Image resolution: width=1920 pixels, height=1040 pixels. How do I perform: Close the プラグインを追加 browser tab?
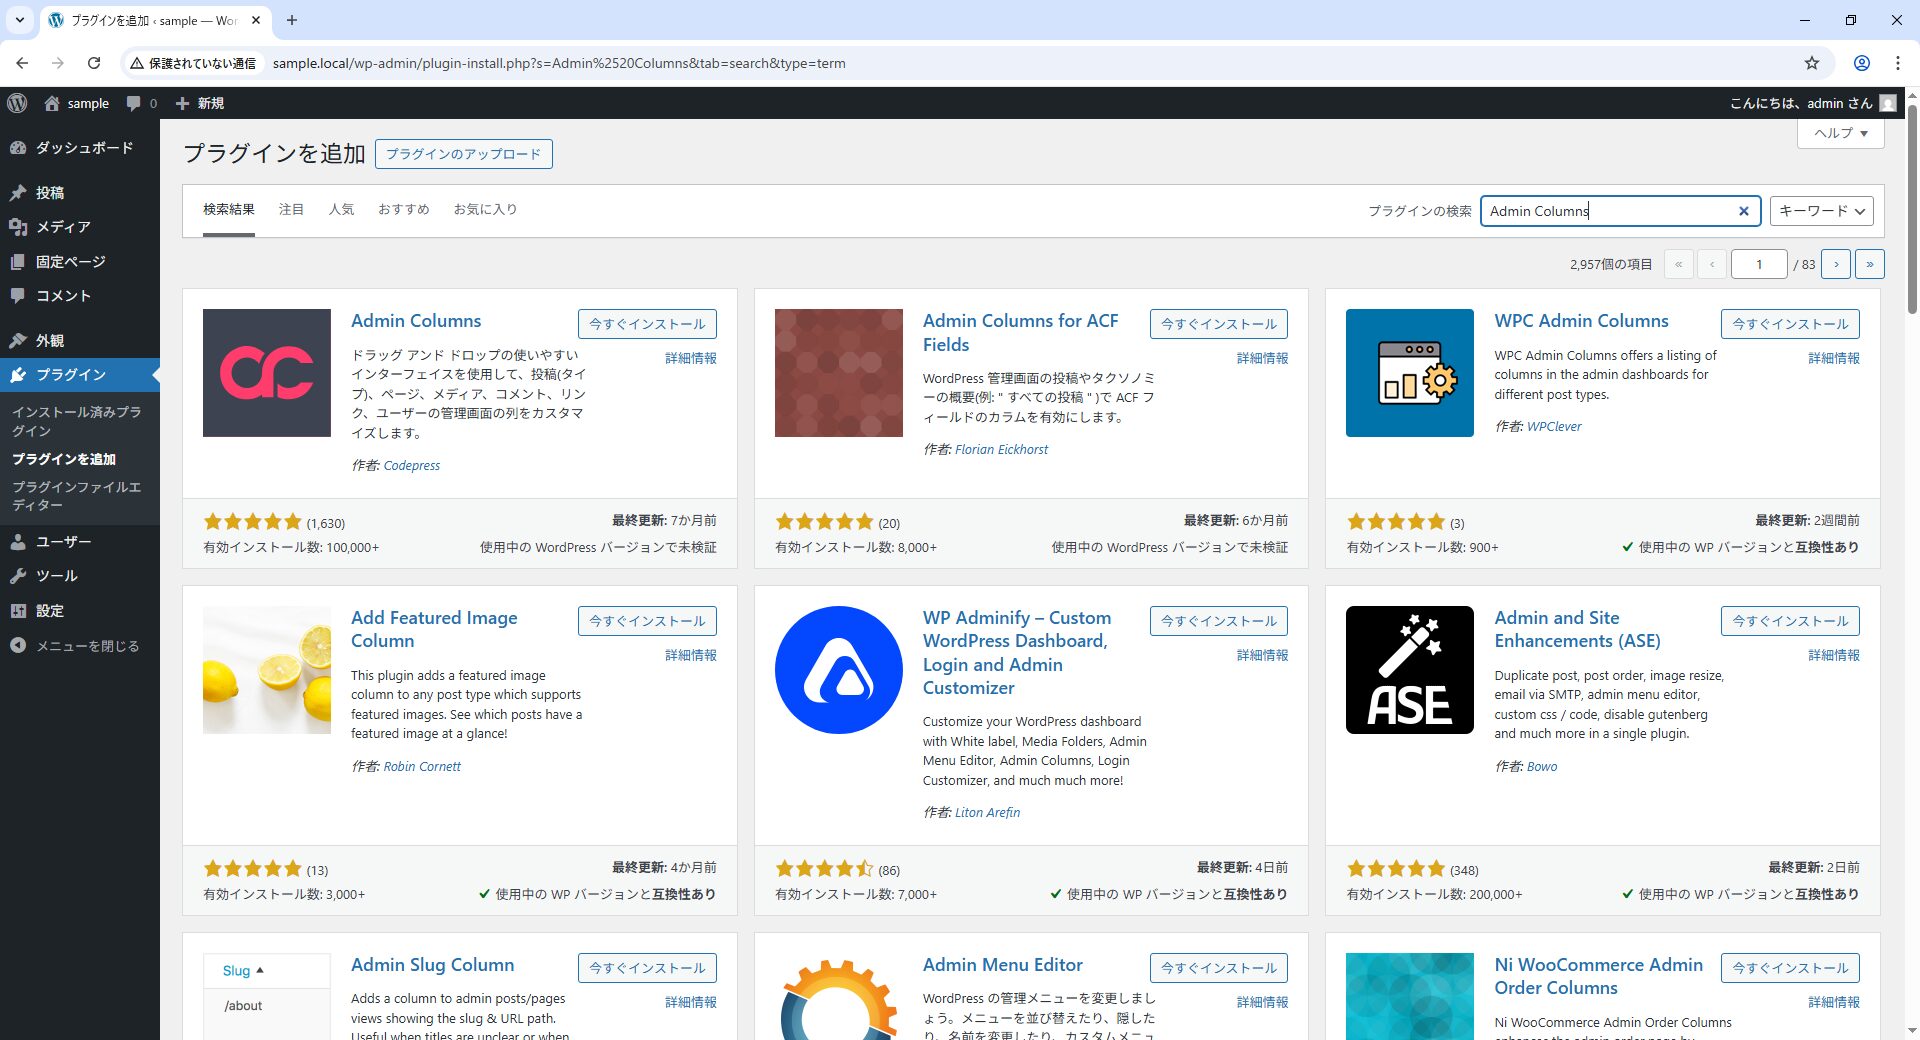coord(256,20)
